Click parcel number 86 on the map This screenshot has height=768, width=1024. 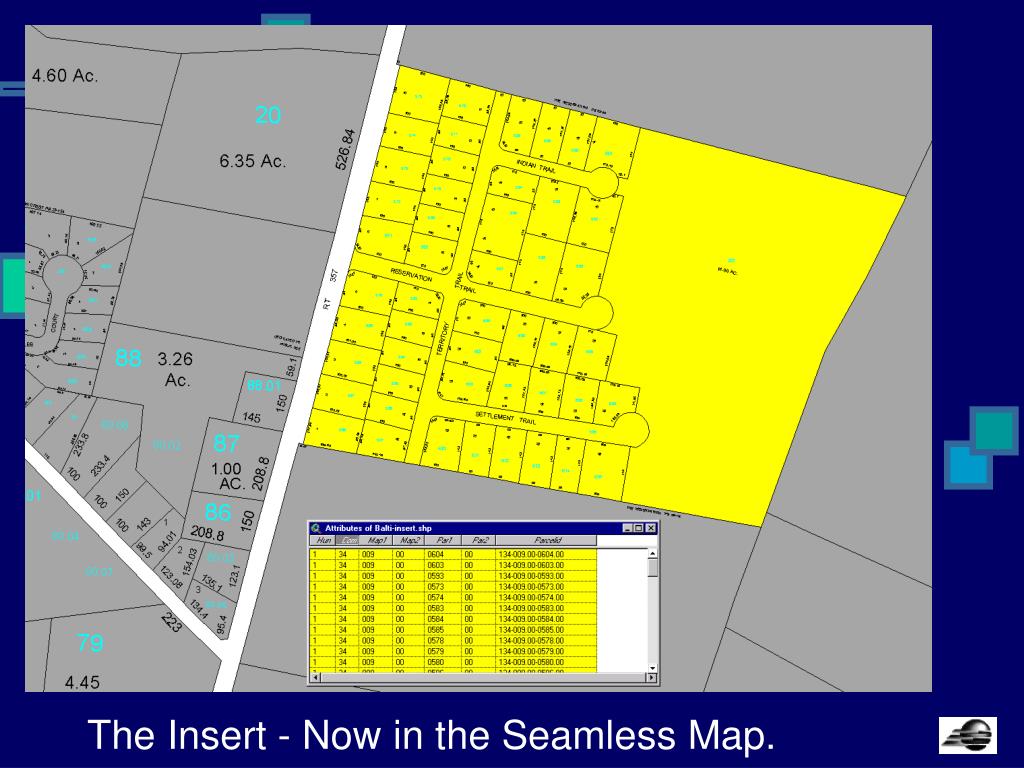pos(217,512)
